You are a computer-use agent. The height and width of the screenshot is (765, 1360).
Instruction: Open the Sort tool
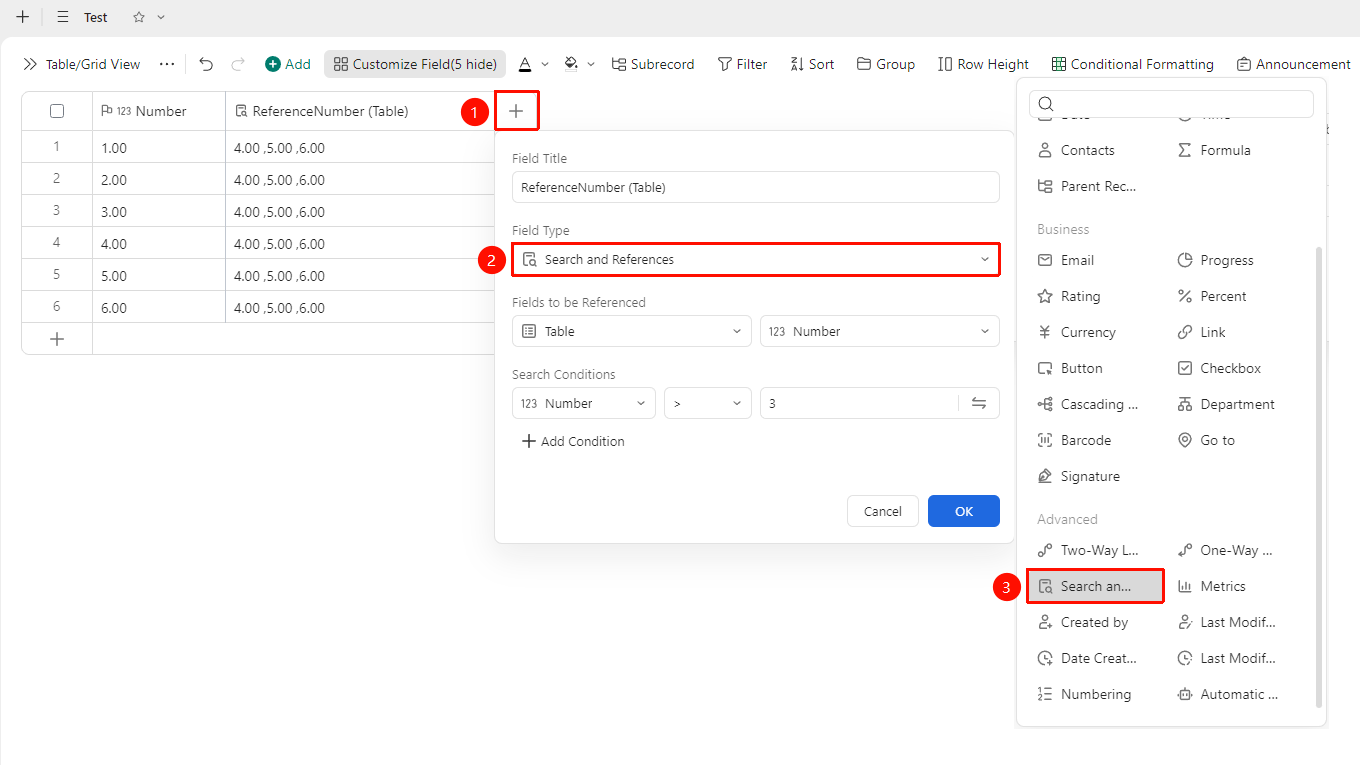812,64
